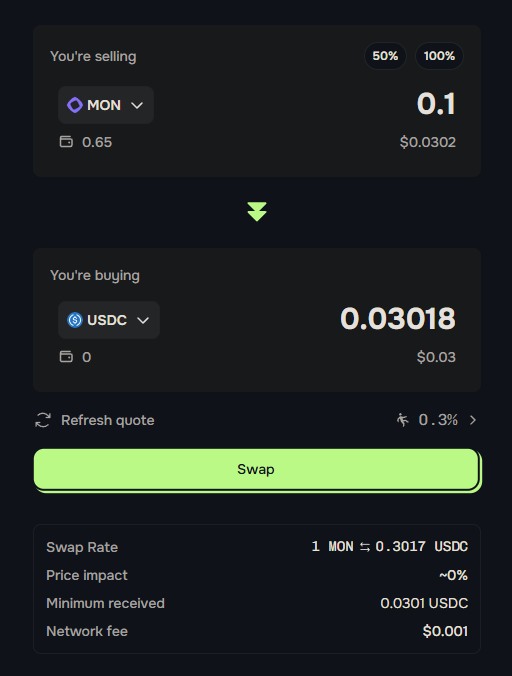Click the MON token diamond icon

(x=75, y=105)
